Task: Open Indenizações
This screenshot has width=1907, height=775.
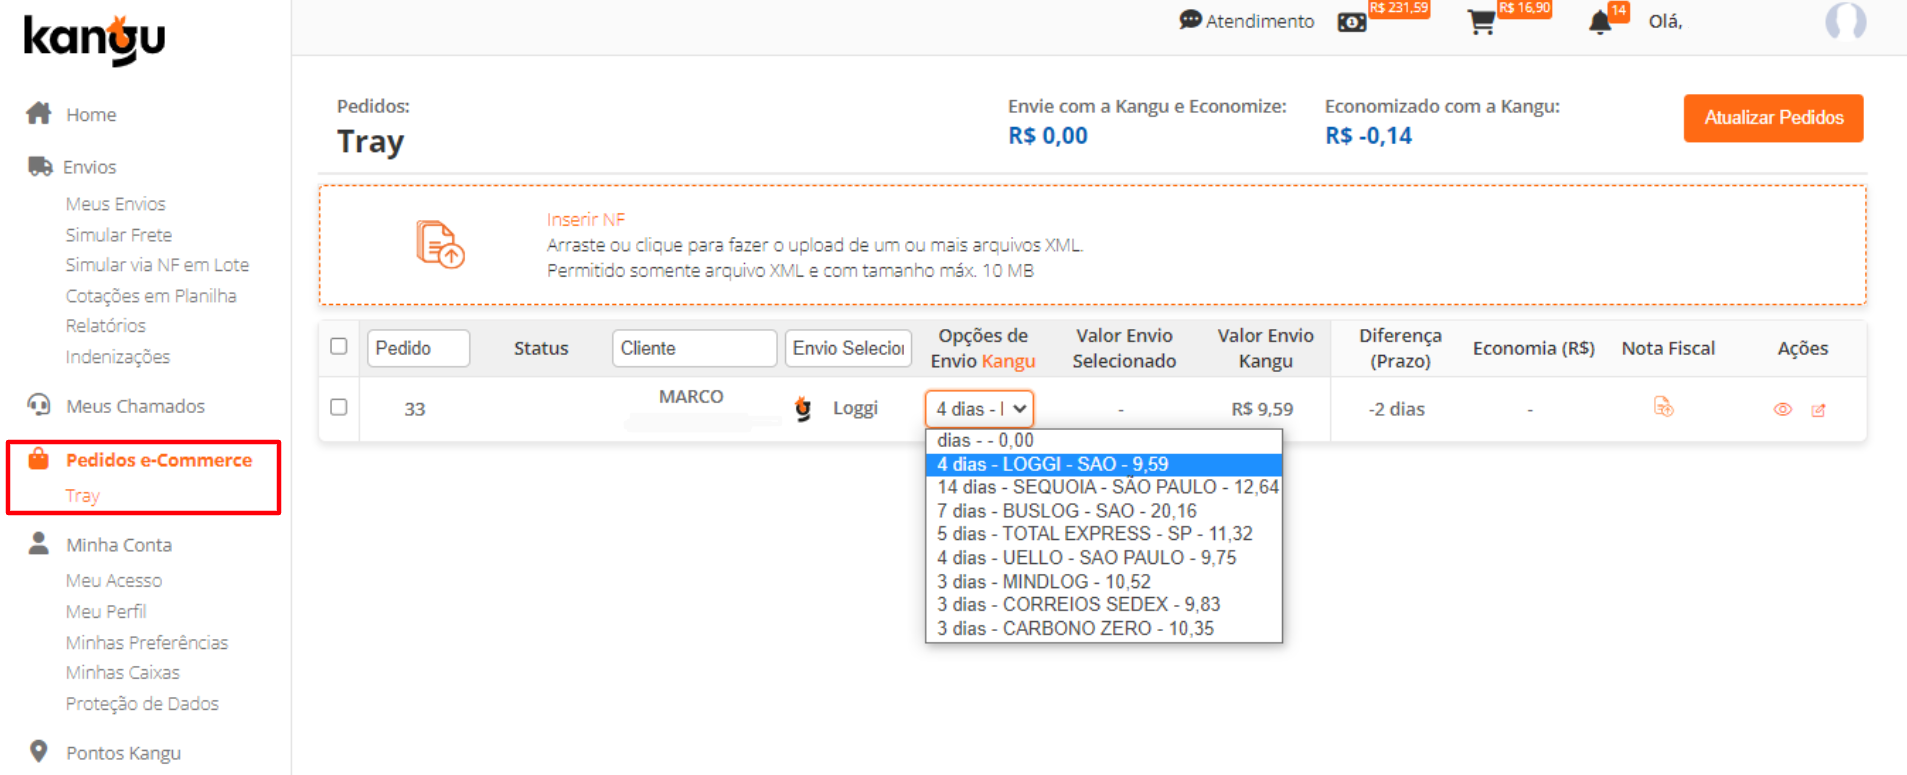Action: tap(118, 357)
